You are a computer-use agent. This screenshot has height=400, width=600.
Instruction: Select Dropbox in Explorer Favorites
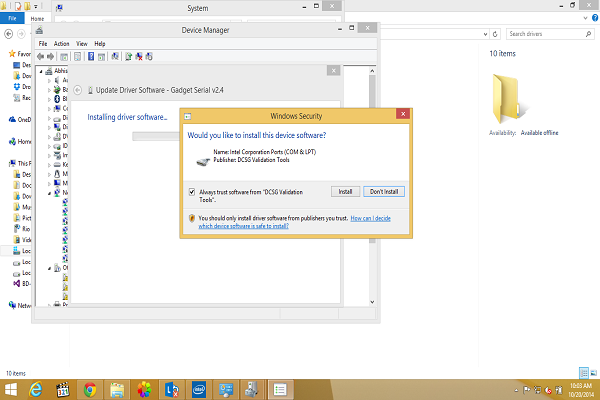[22, 87]
